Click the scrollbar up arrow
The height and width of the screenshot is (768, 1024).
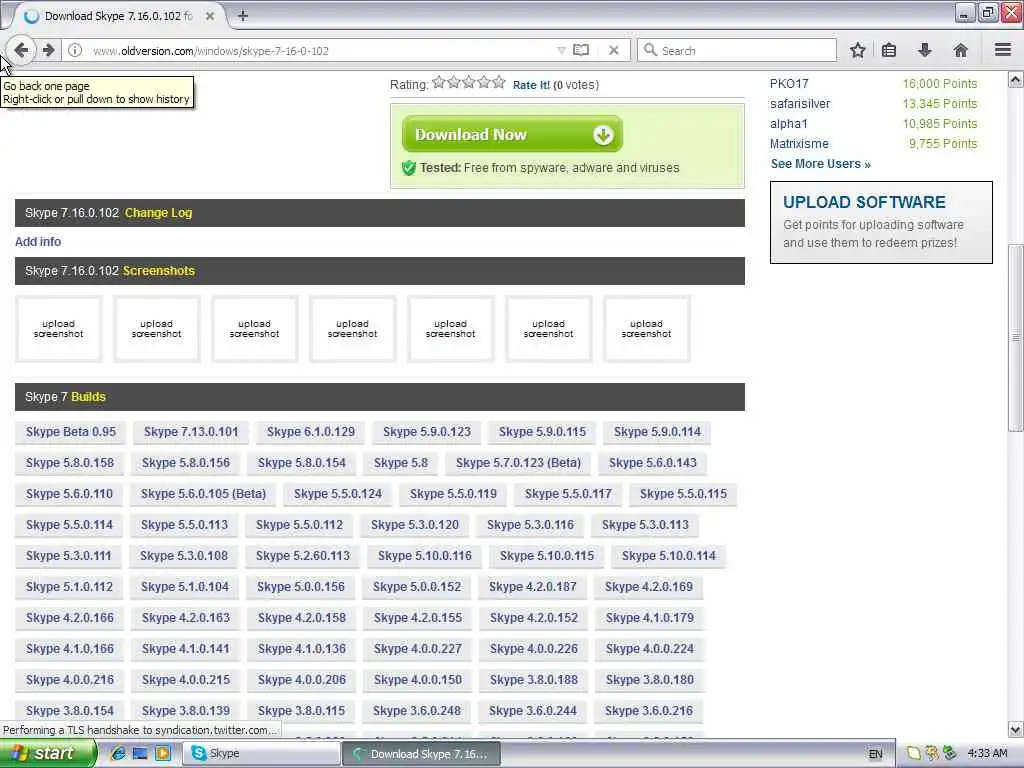click(1016, 80)
